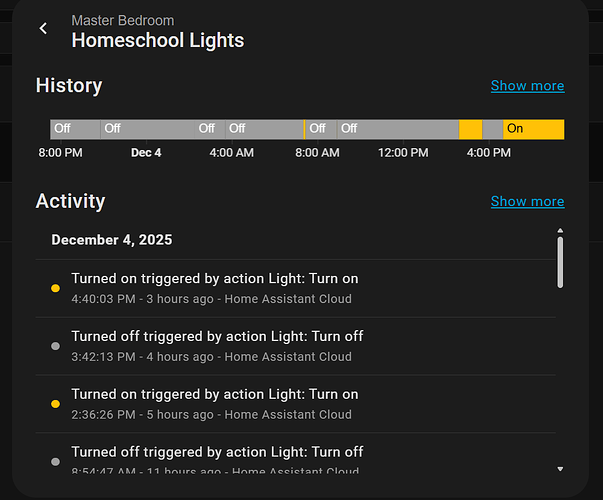The image size is (603, 500).
Task: Click the Activity list scrollbar thumb
Action: point(560,261)
